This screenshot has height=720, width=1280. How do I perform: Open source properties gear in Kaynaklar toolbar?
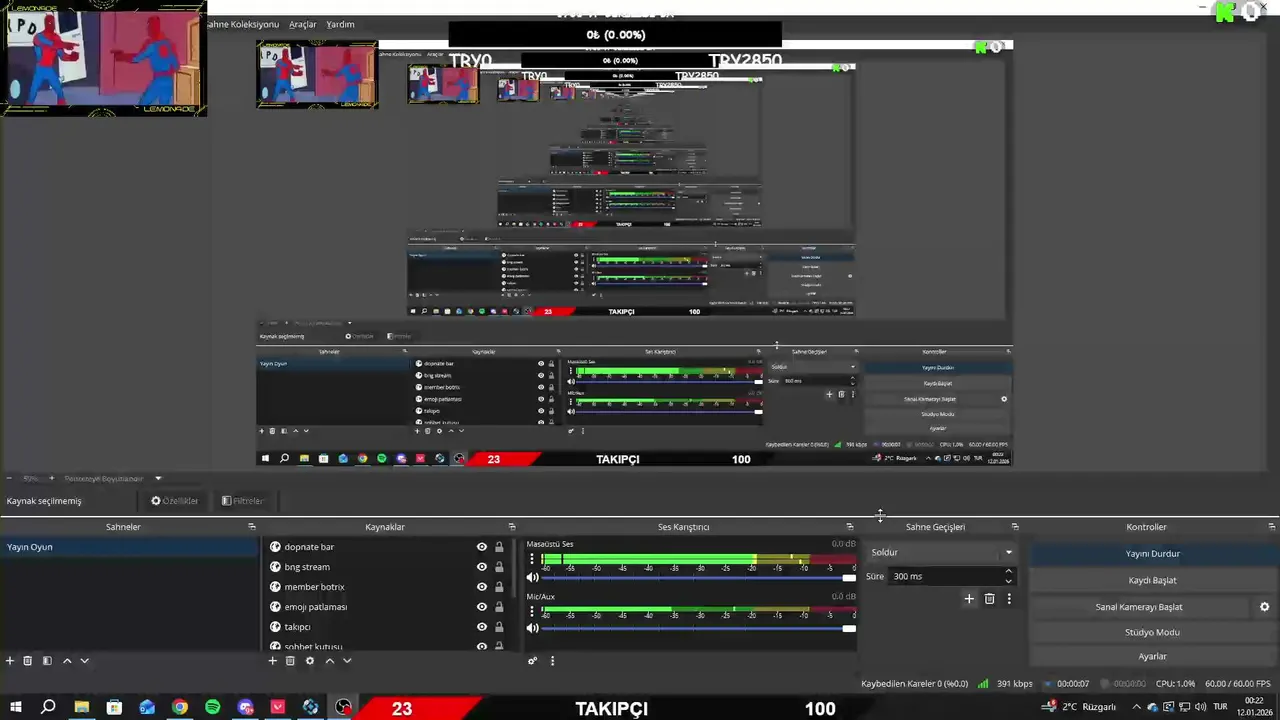[x=310, y=661]
